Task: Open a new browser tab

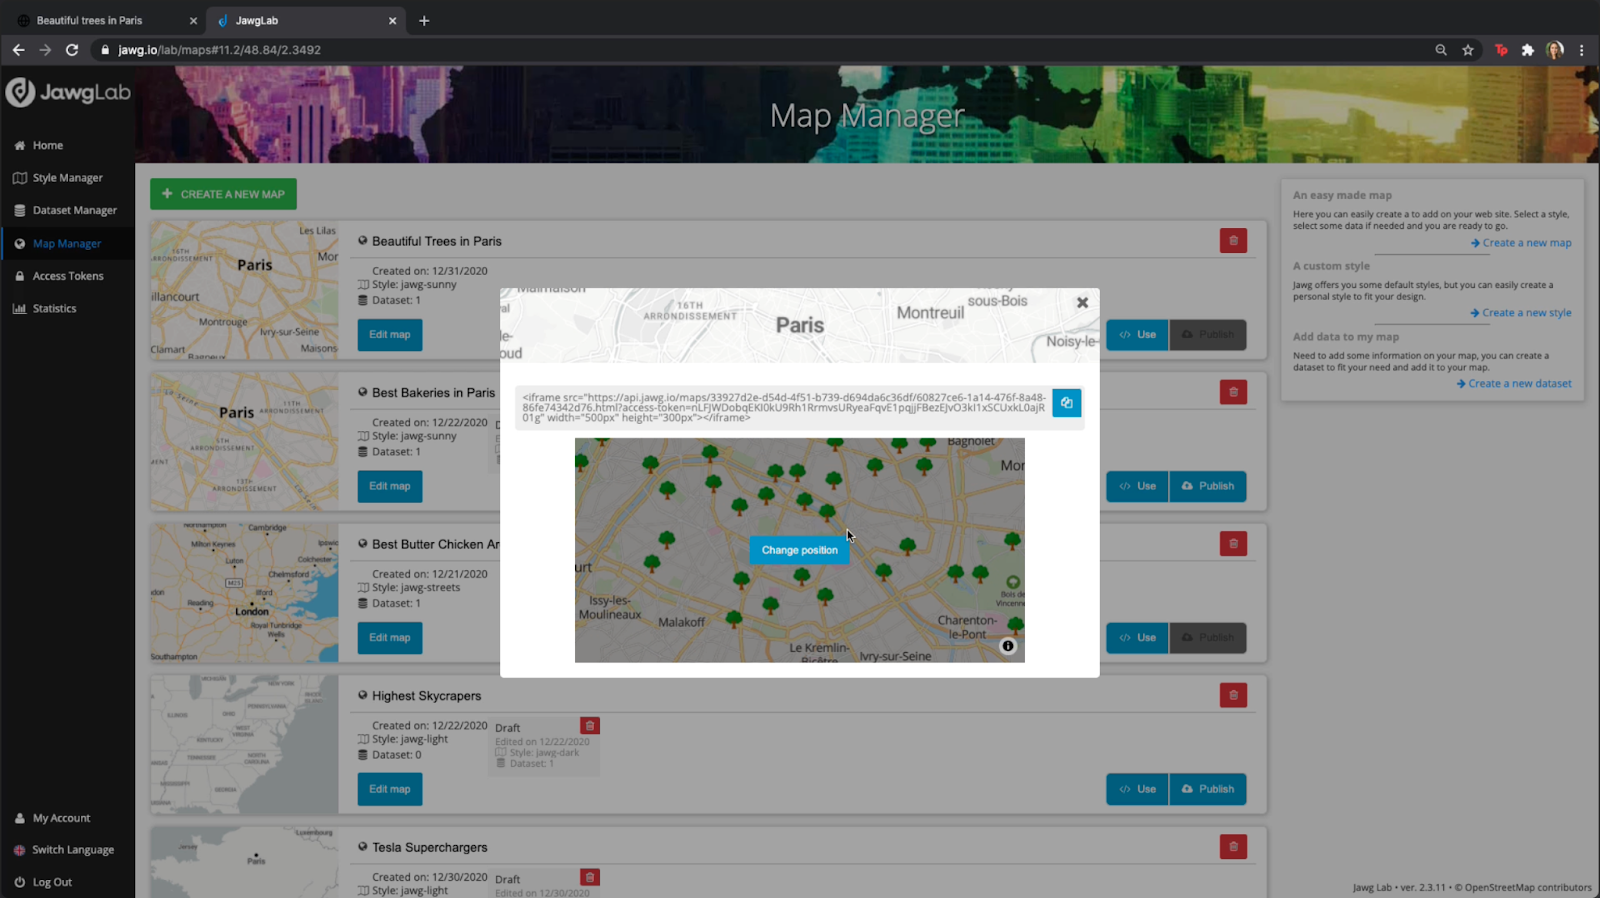Action: coord(424,20)
